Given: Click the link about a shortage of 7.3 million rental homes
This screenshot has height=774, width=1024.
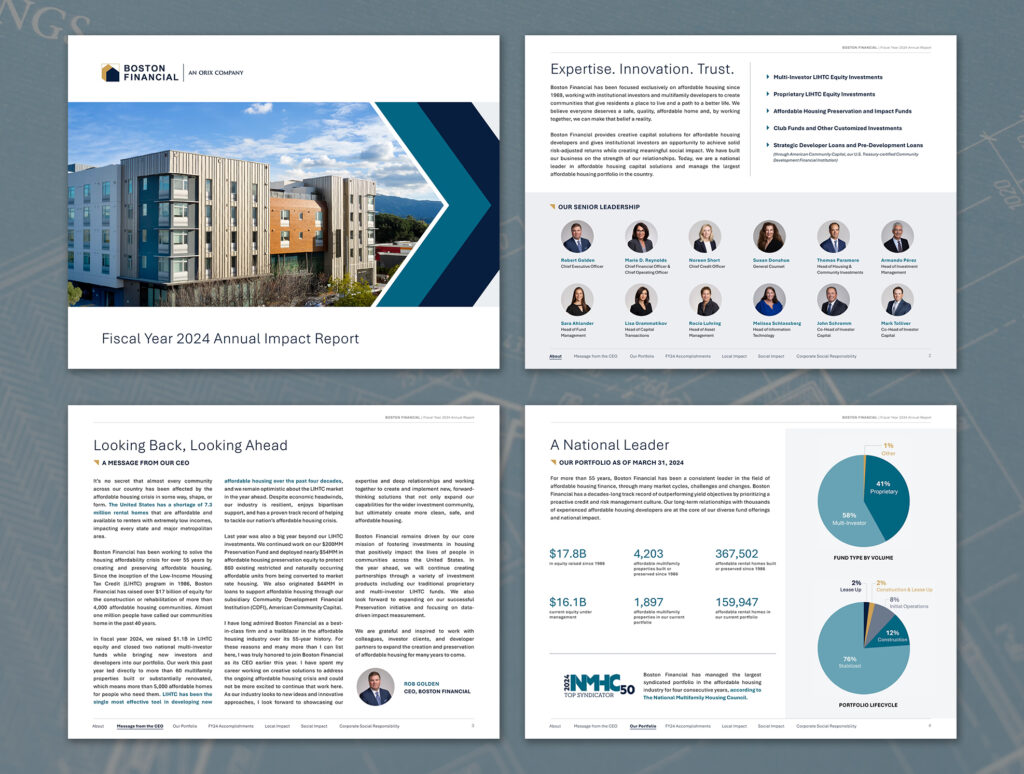Looking at the screenshot, I should 153,508.
